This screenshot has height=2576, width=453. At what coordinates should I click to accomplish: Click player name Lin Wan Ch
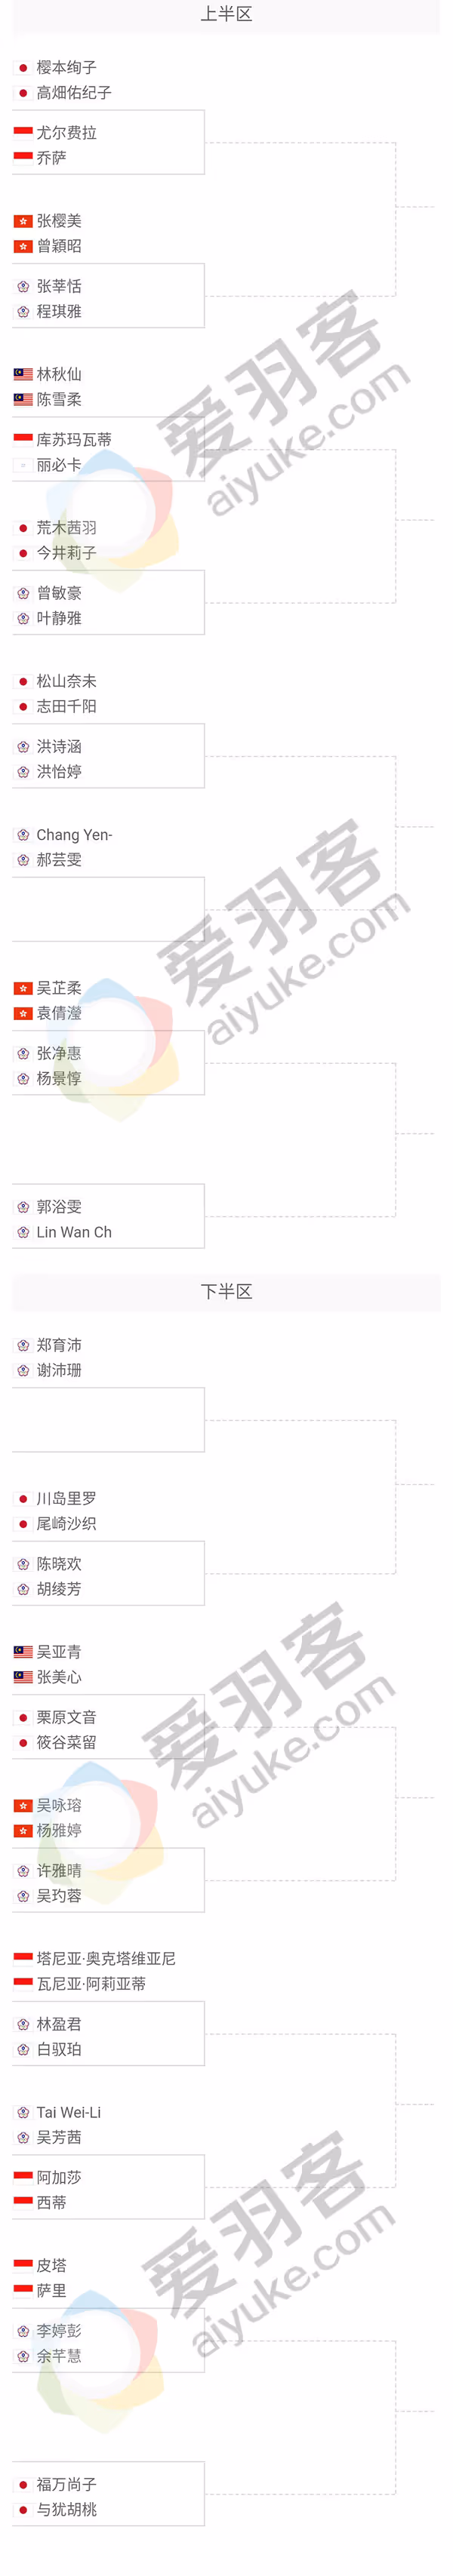tap(74, 1232)
